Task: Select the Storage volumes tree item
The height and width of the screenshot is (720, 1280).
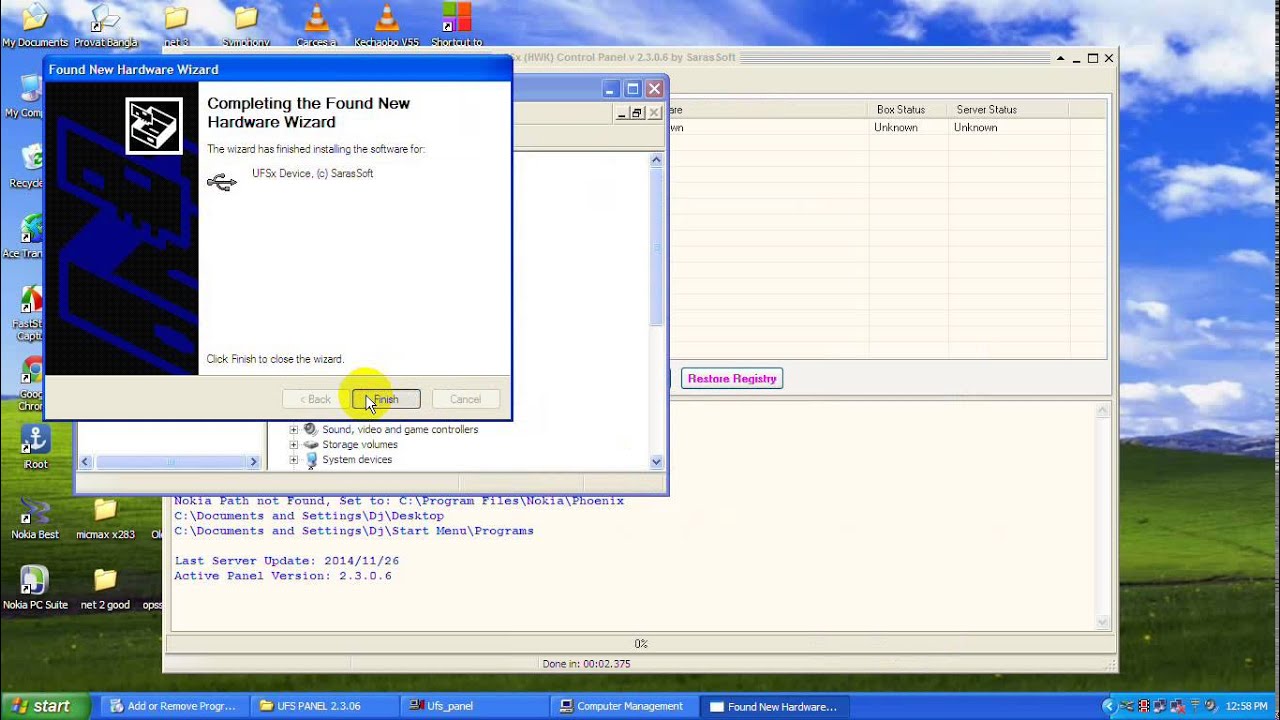Action: pyautogui.click(x=359, y=444)
